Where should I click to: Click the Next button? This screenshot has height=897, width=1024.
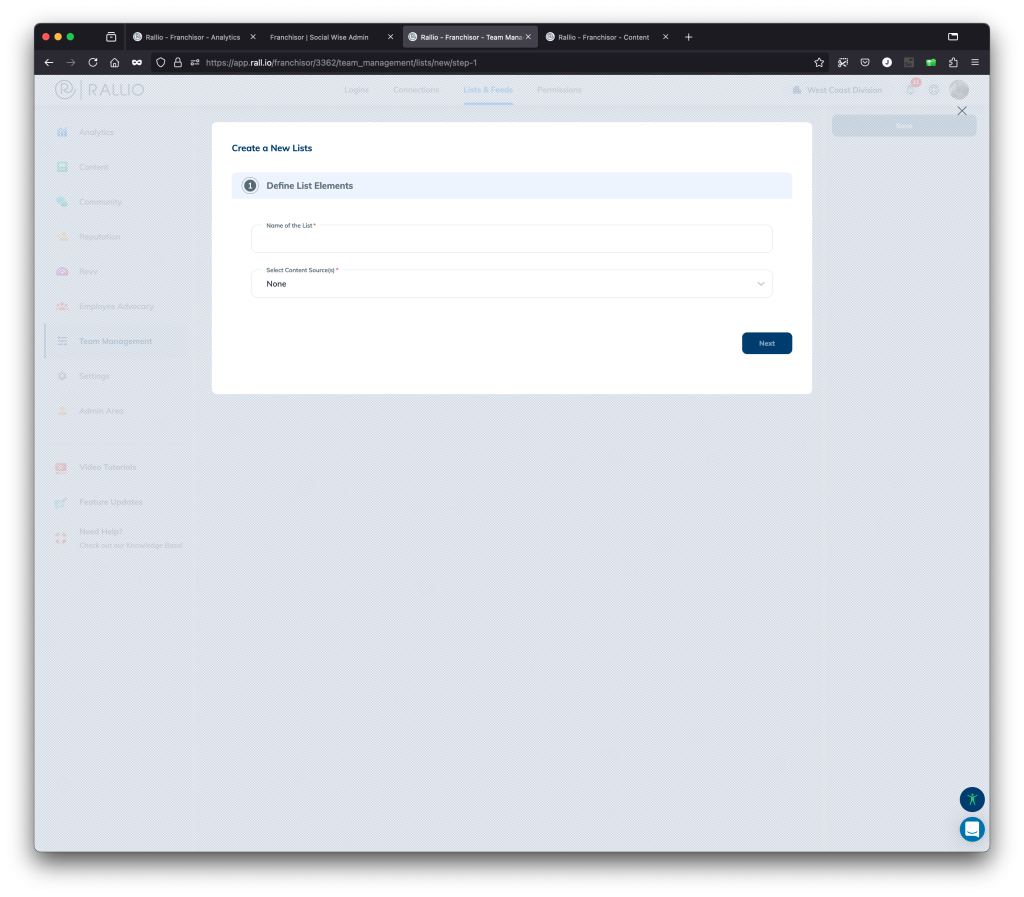(766, 343)
